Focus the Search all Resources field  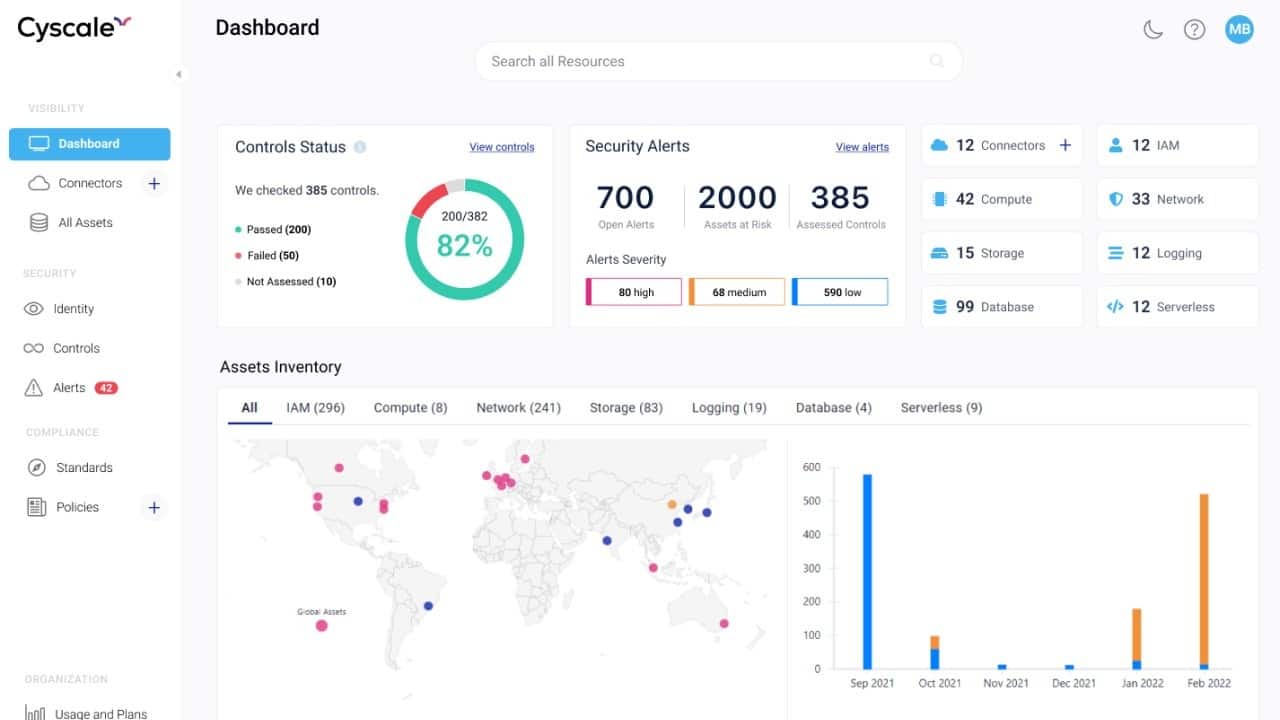point(718,61)
